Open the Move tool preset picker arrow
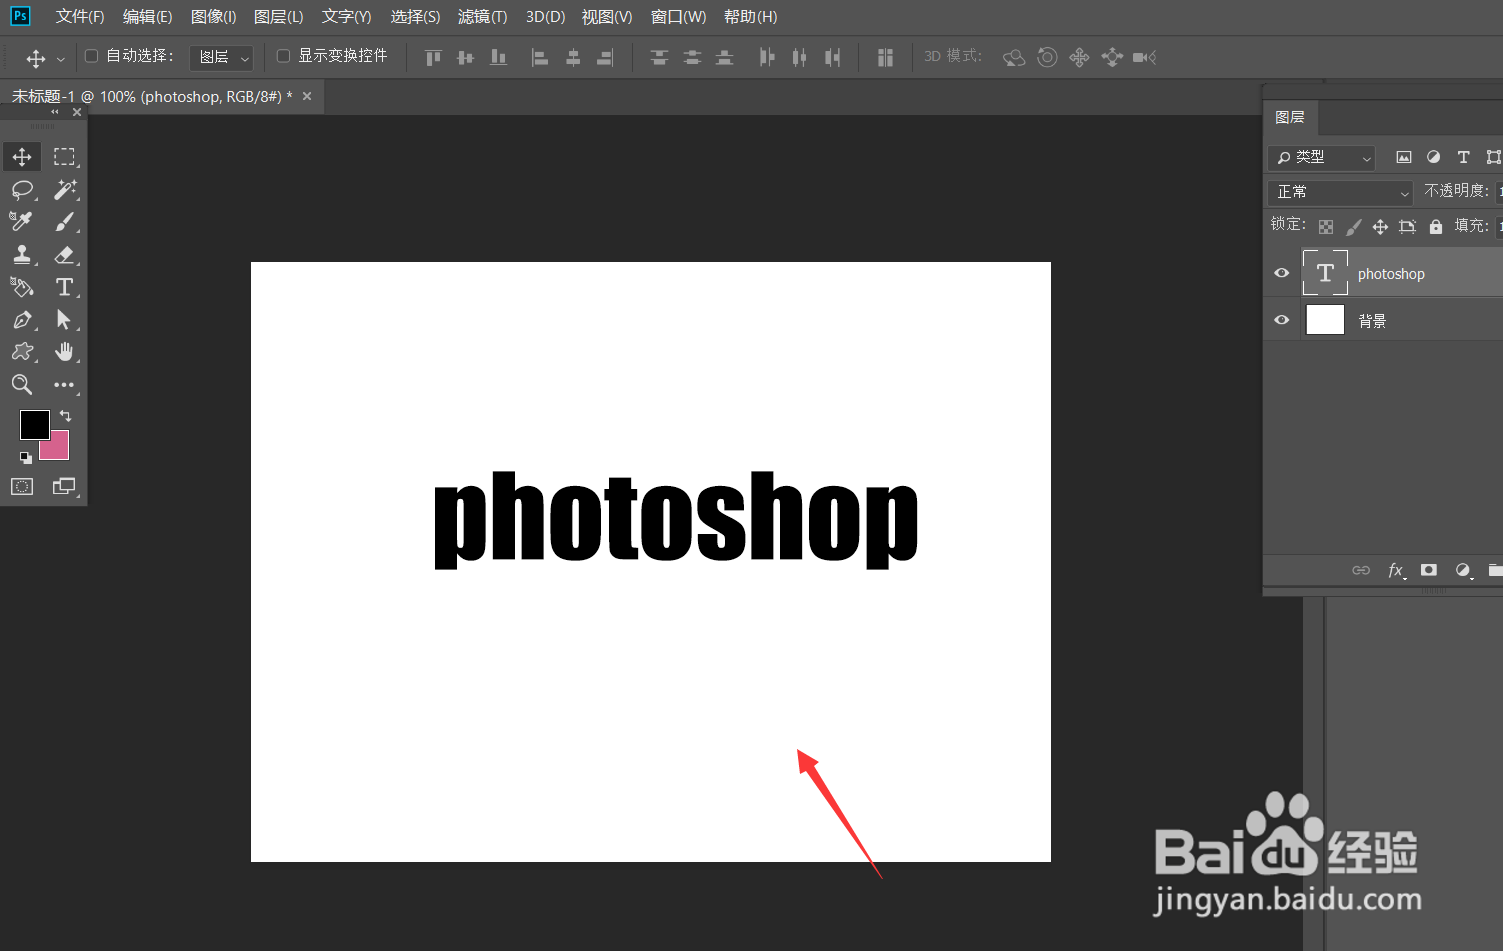Viewport: 1503px width, 951px height. point(60,59)
